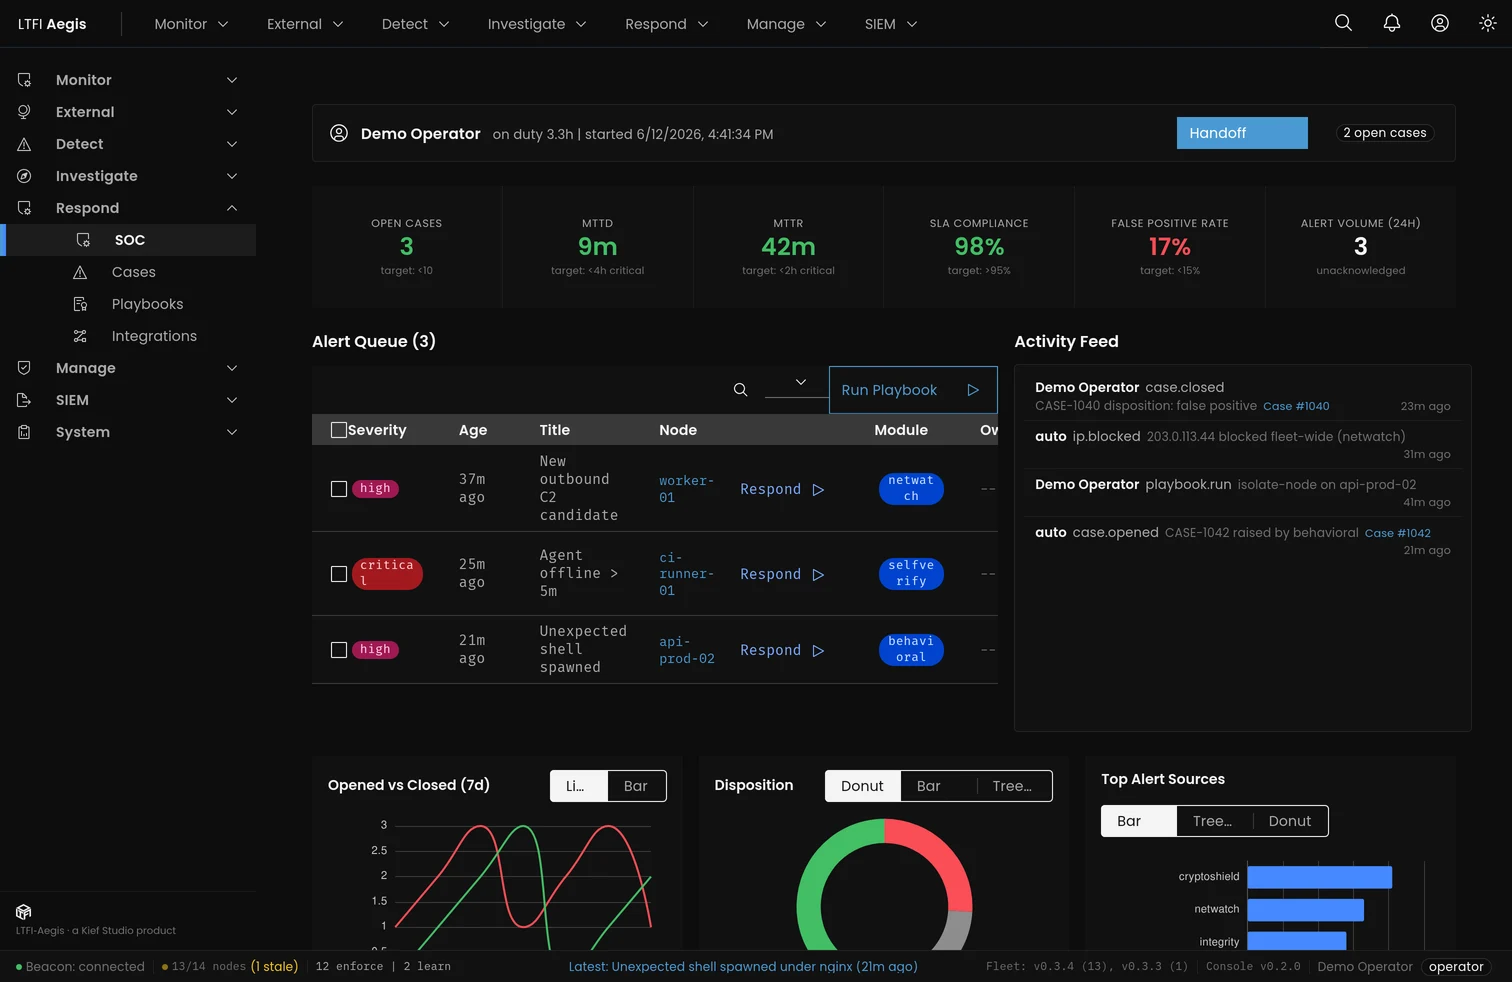Screen dimensions: 1512x982
Task: Open the Manage top menu
Action: click(786, 24)
